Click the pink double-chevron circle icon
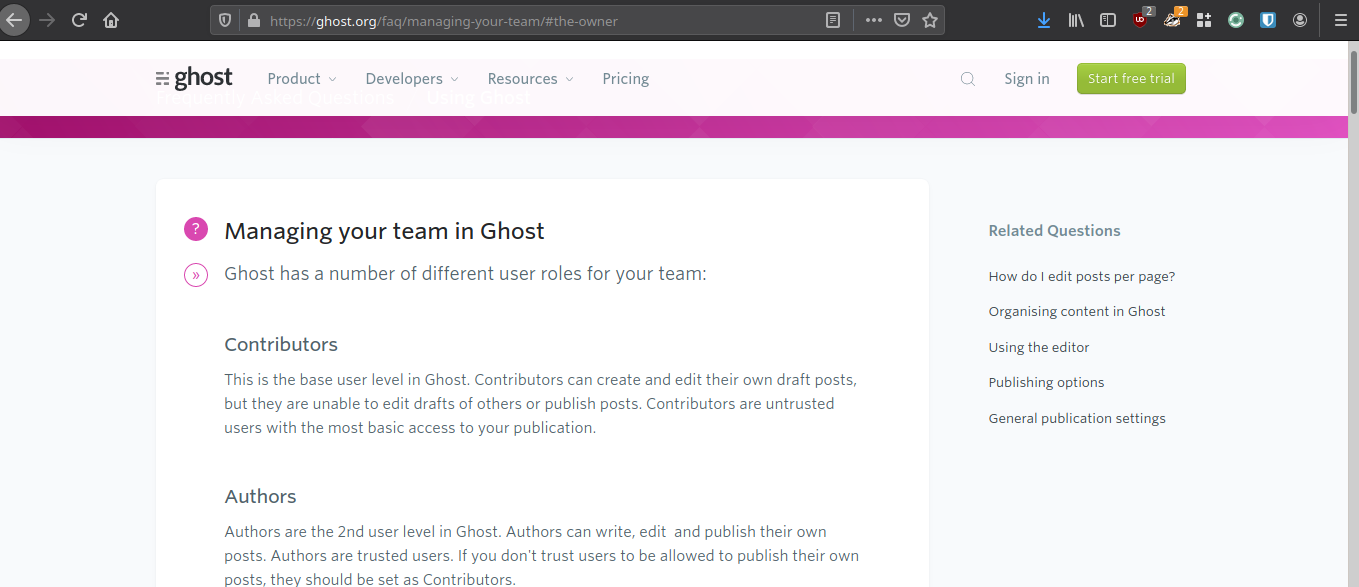This screenshot has width=1359, height=587. [196, 274]
